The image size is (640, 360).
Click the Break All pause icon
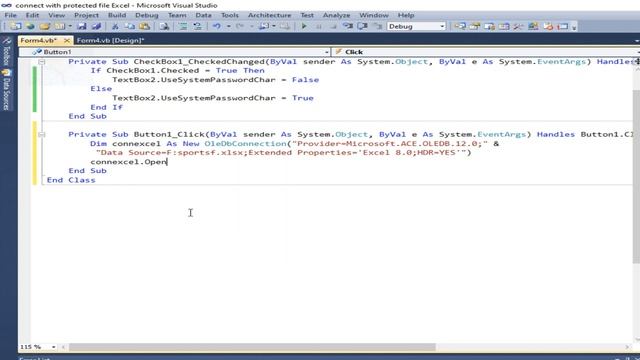pos(319,26)
